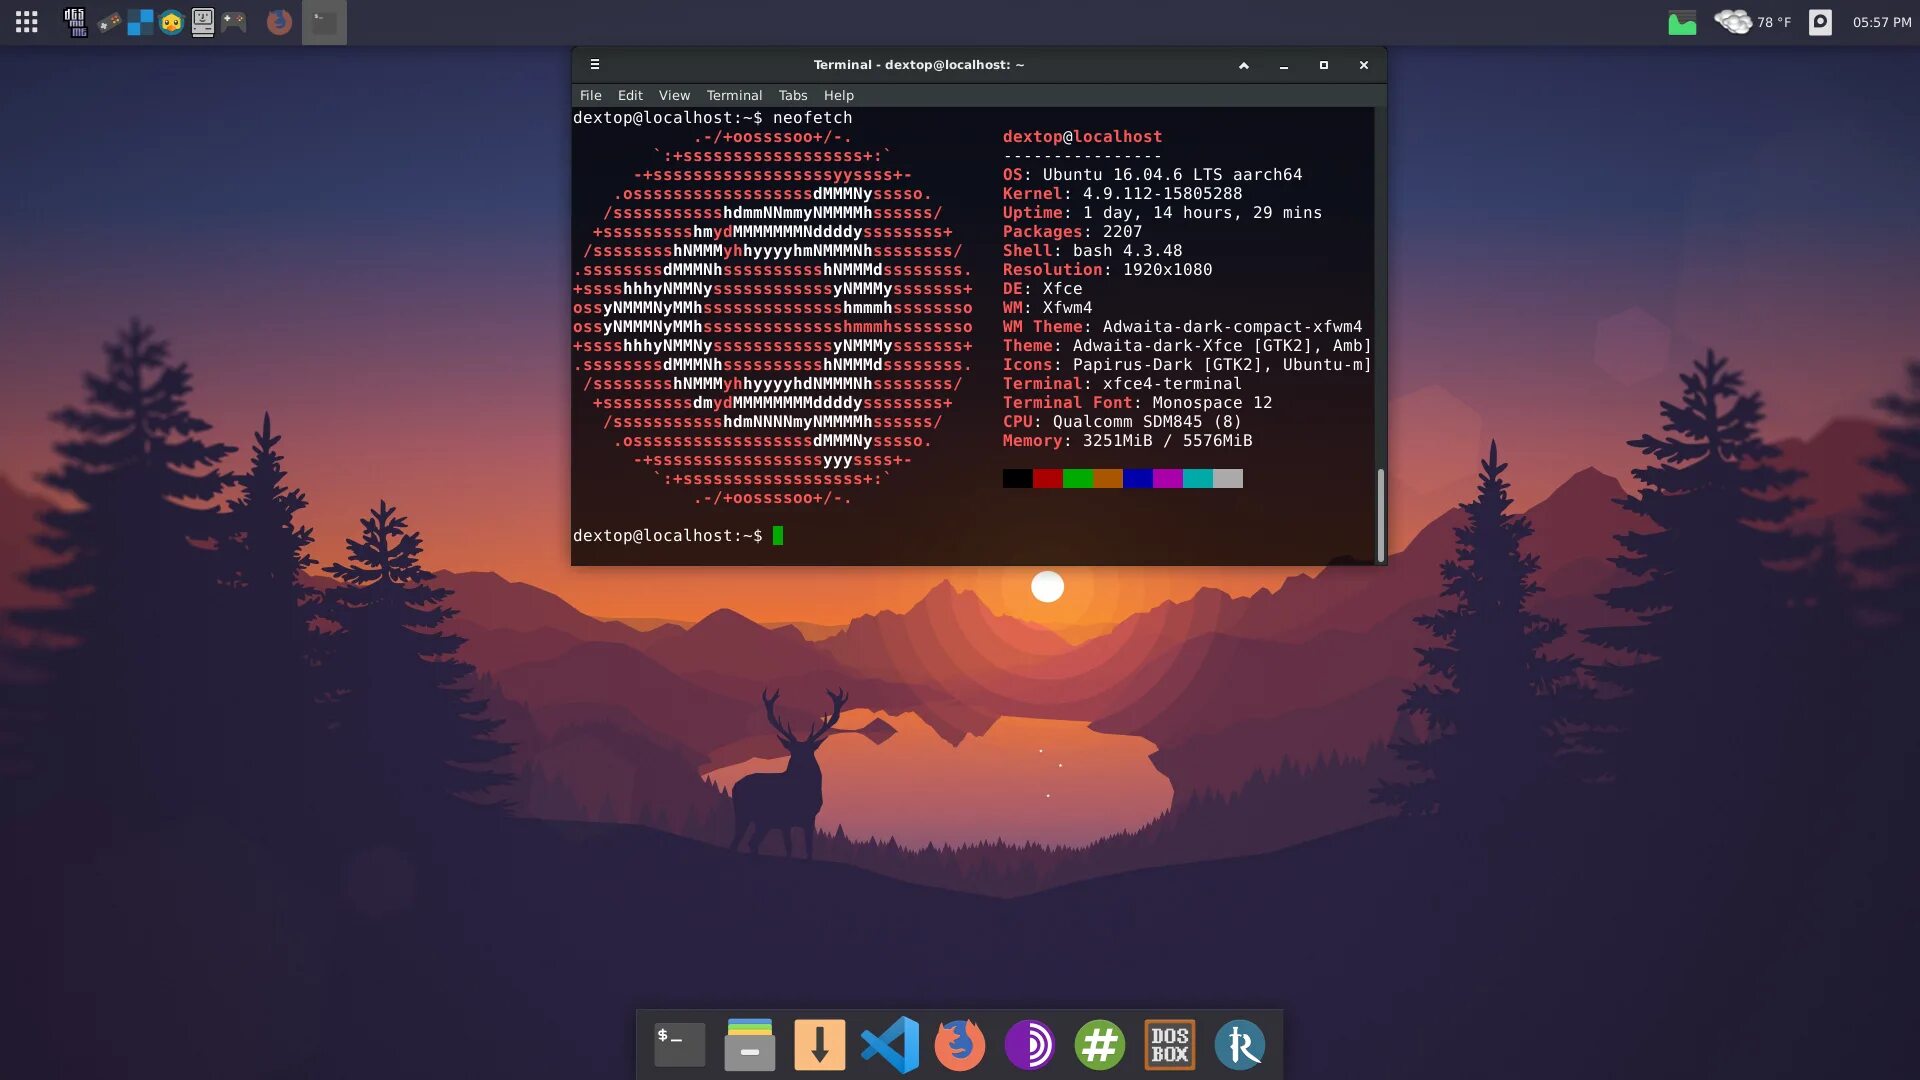Open the View menu in Terminal
1920x1080 pixels.
(674, 95)
